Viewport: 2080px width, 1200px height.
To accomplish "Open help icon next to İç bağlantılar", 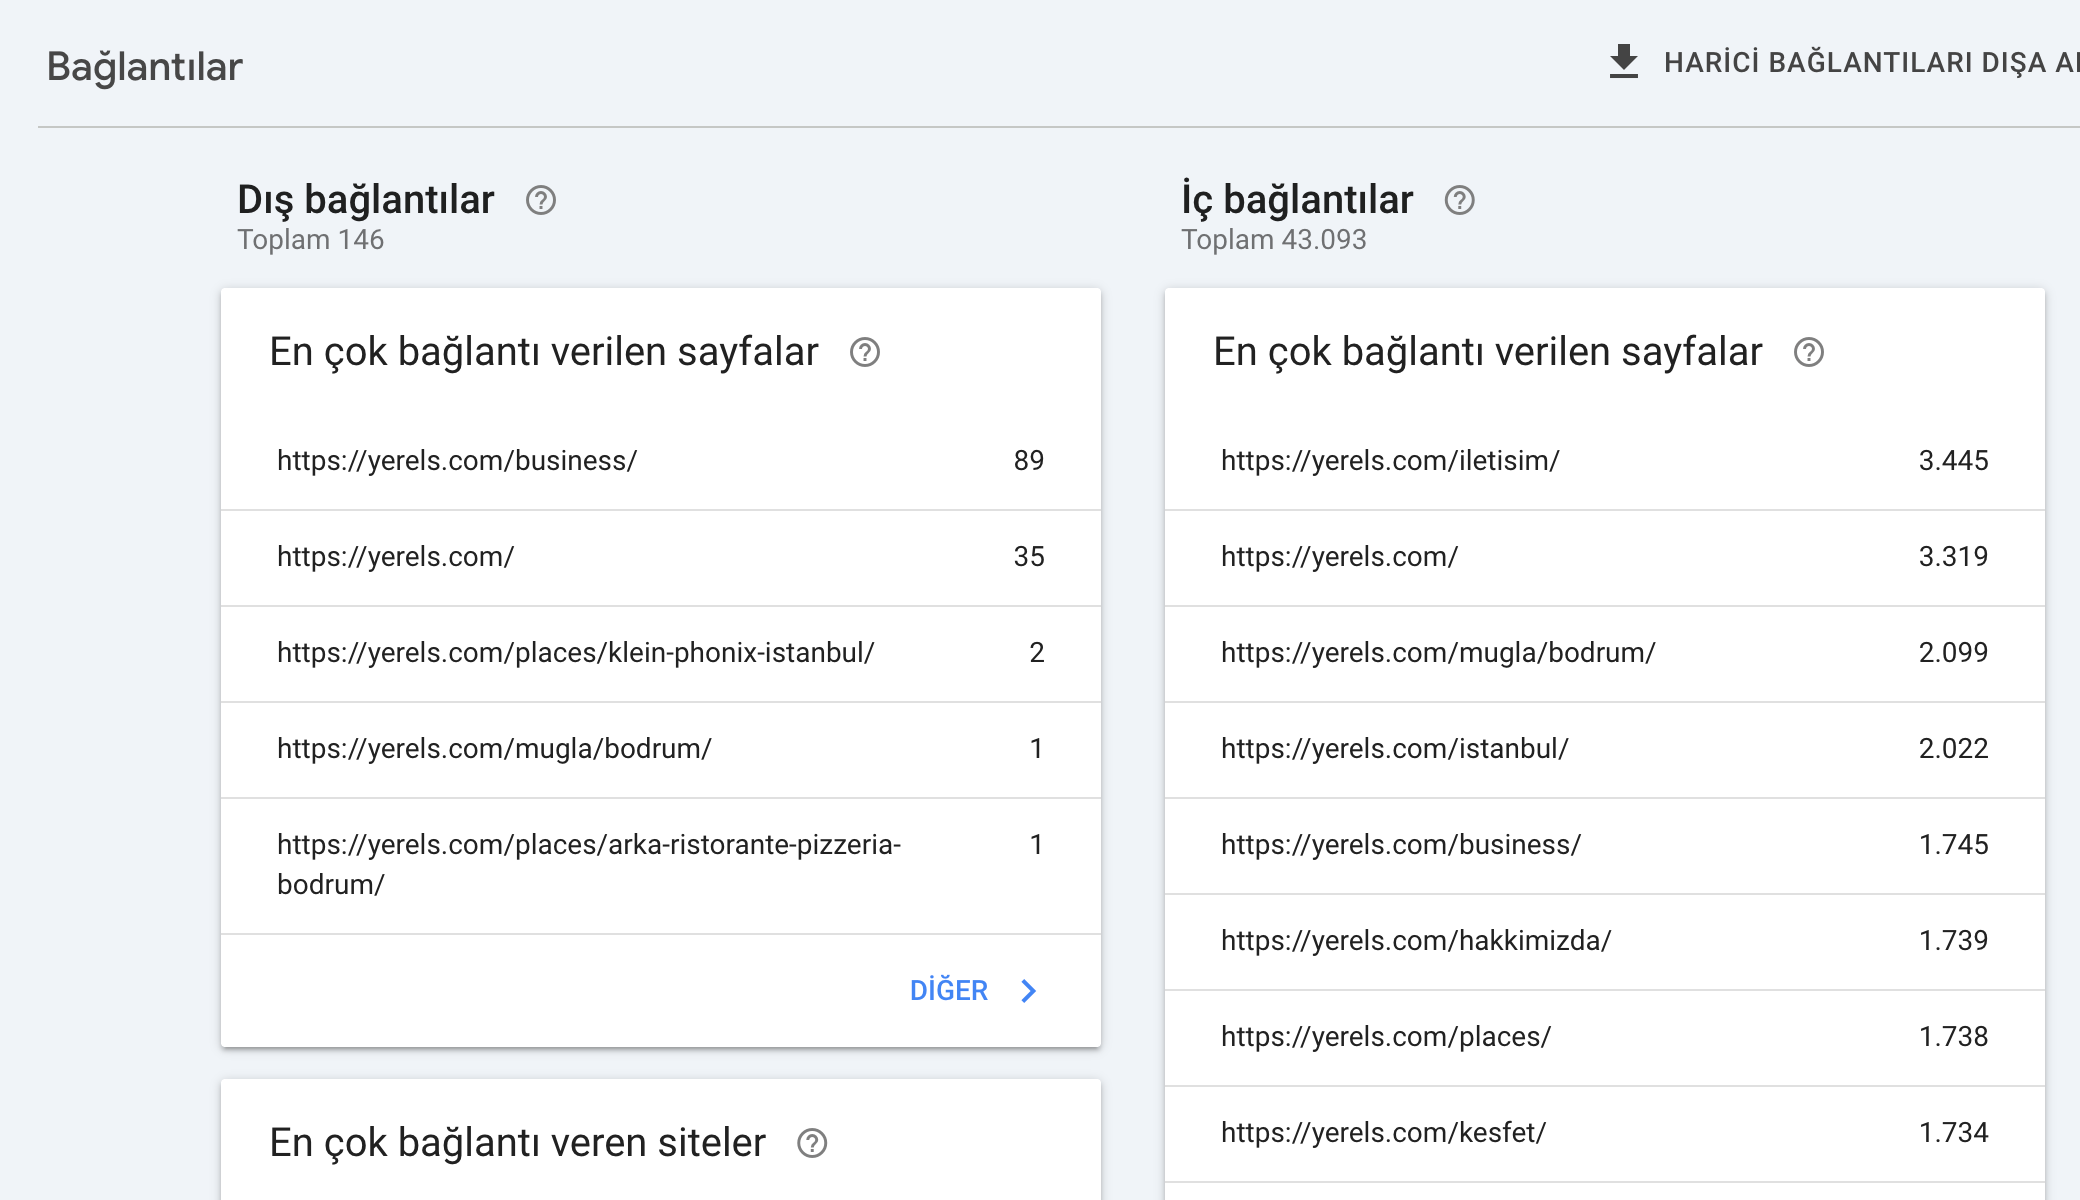I will tap(1460, 201).
